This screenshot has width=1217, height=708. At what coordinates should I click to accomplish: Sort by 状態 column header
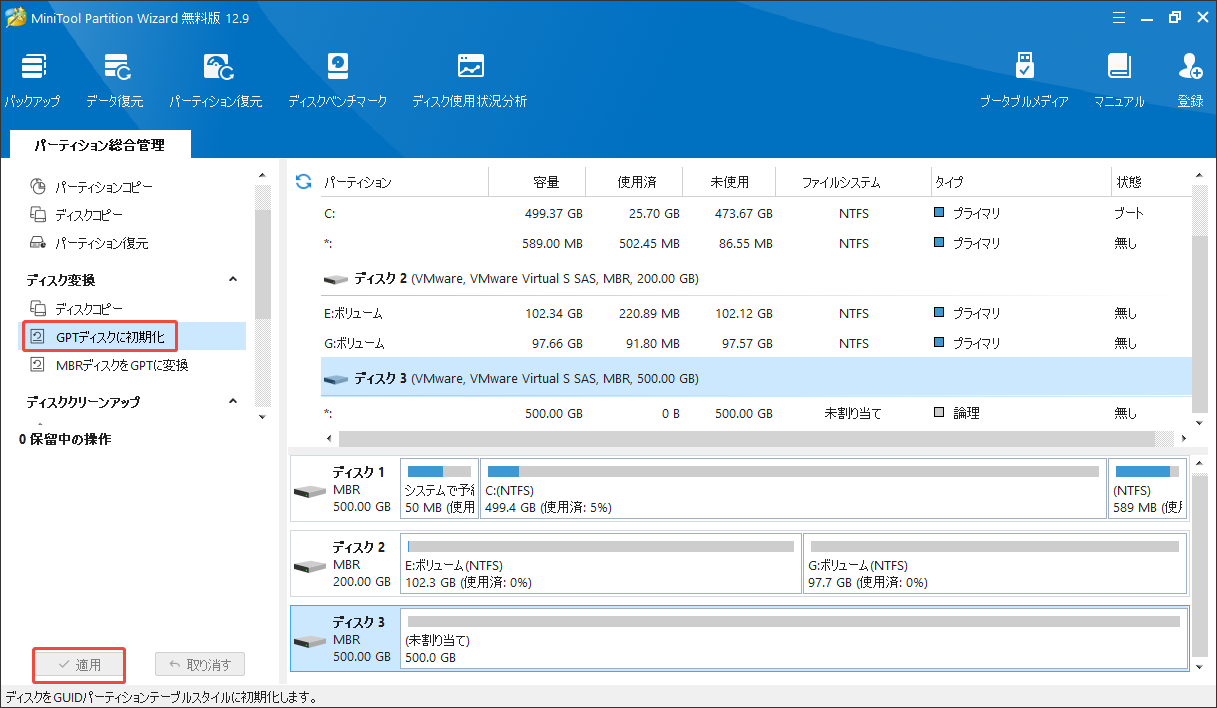point(1129,182)
